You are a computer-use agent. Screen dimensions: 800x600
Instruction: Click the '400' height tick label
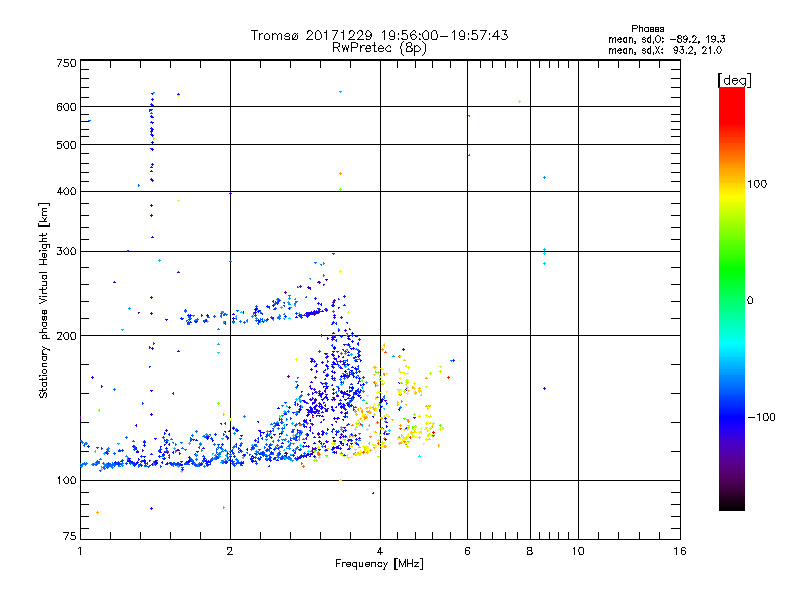(x=66, y=191)
